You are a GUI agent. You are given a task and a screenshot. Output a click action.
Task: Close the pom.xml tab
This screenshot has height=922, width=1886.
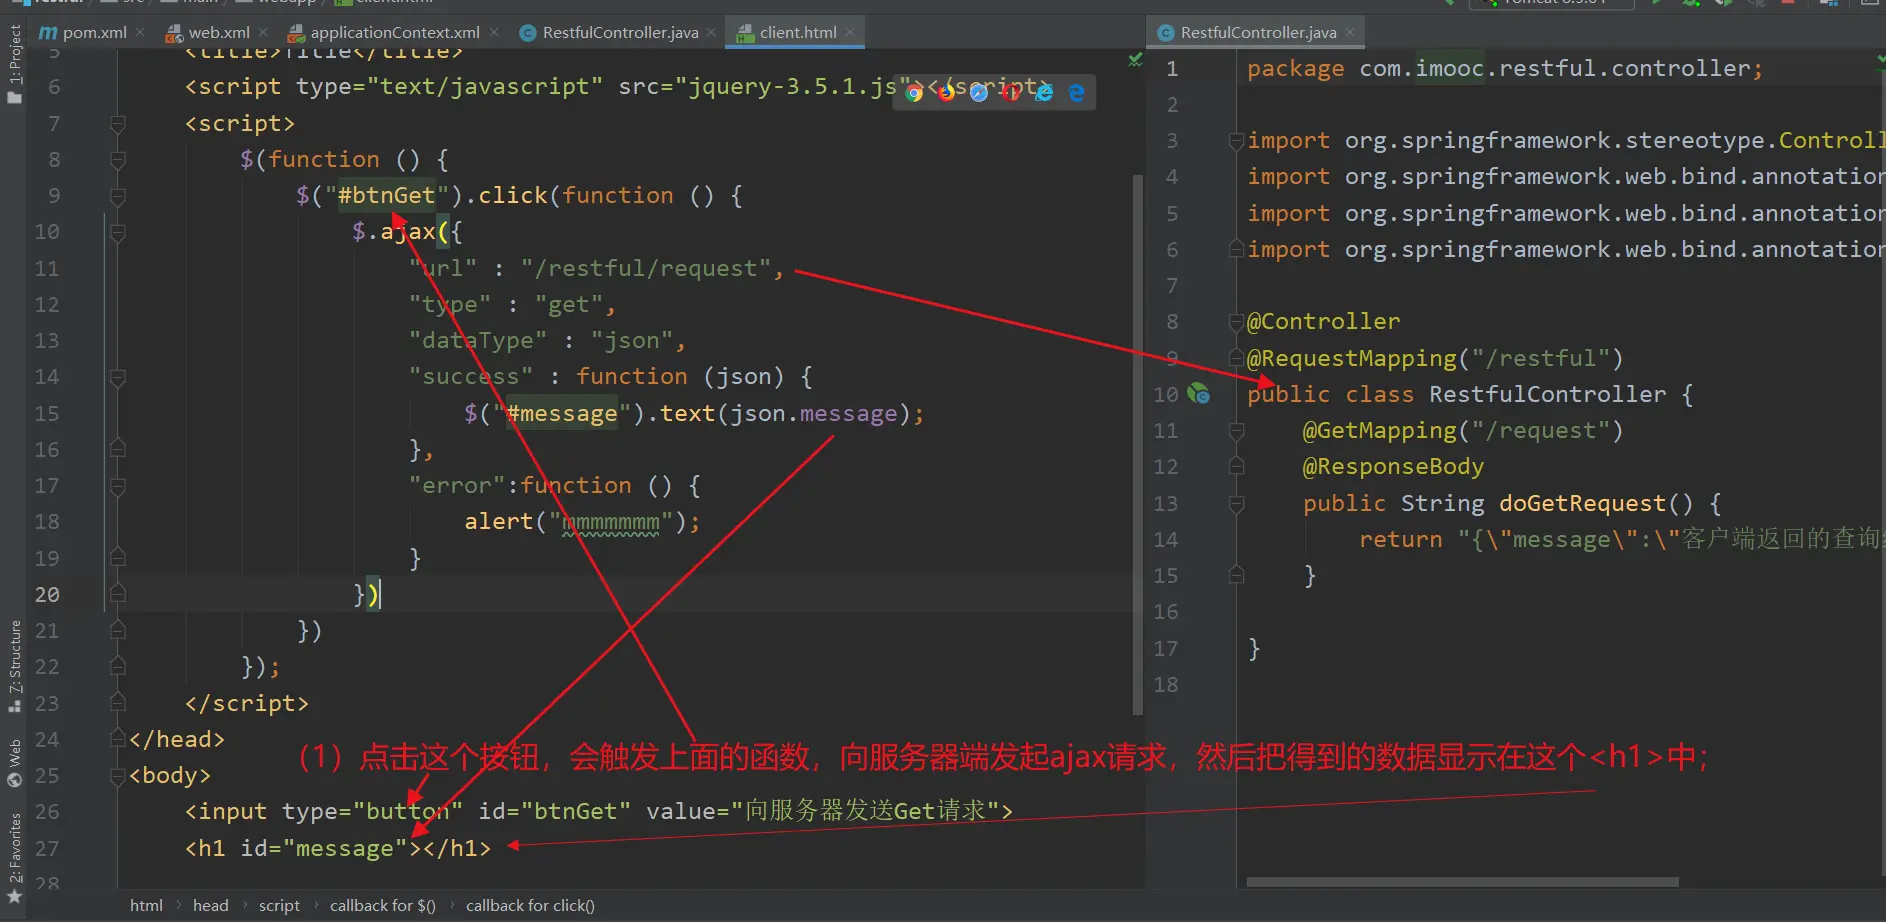[x=140, y=32]
